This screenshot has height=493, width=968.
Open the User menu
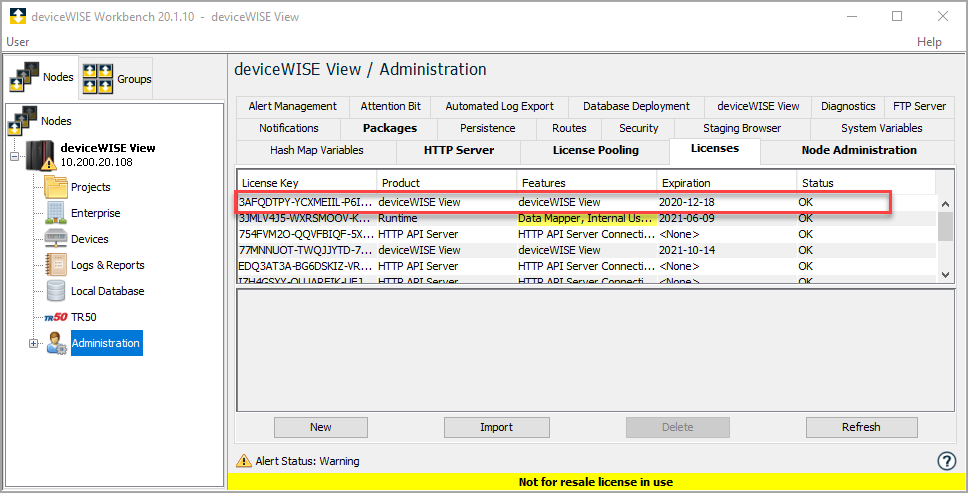(x=17, y=42)
